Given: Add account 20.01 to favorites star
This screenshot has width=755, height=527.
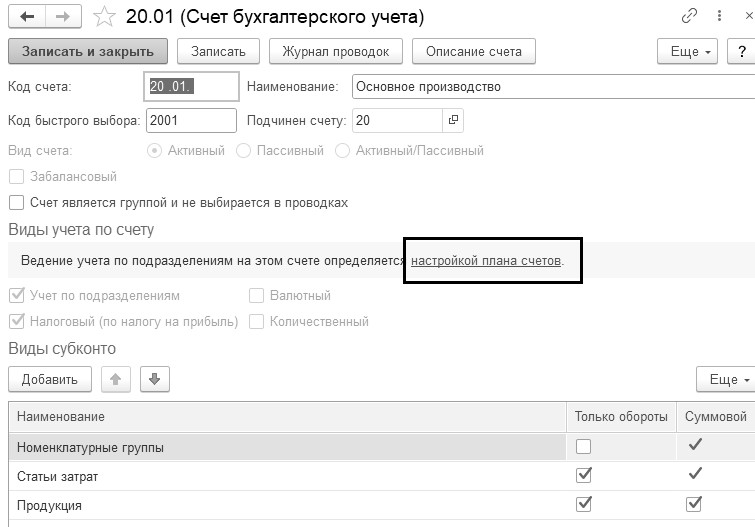Looking at the screenshot, I should pyautogui.click(x=104, y=17).
